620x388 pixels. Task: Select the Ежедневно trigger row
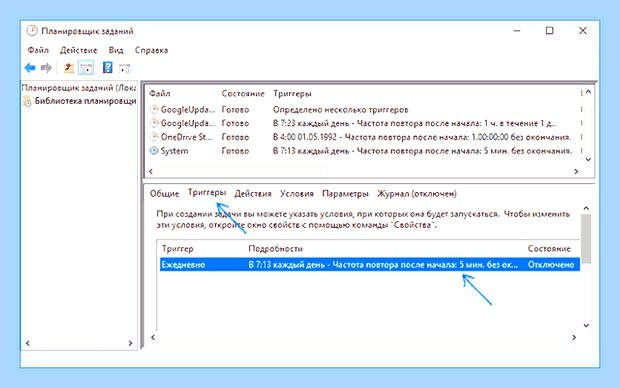[370, 265]
